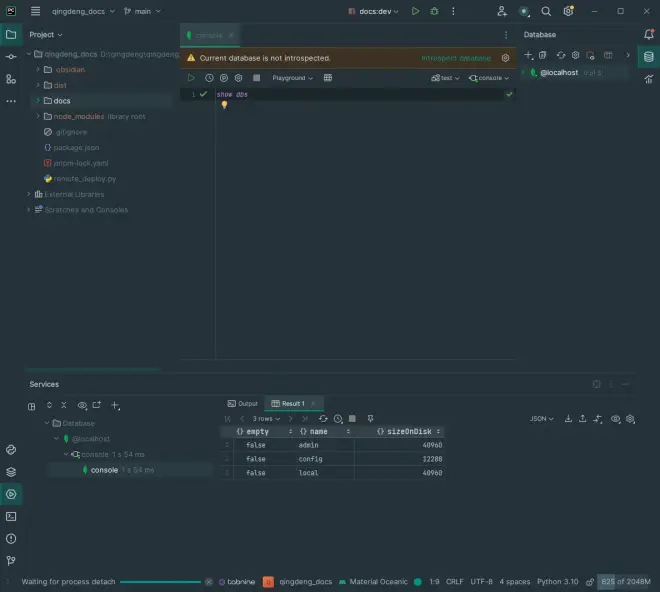
Task: Expand the dist folder
Action: (x=38, y=85)
